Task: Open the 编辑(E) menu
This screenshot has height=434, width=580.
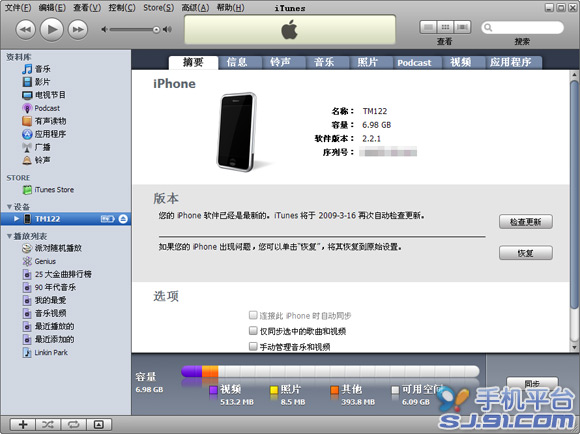Action: [52, 7]
